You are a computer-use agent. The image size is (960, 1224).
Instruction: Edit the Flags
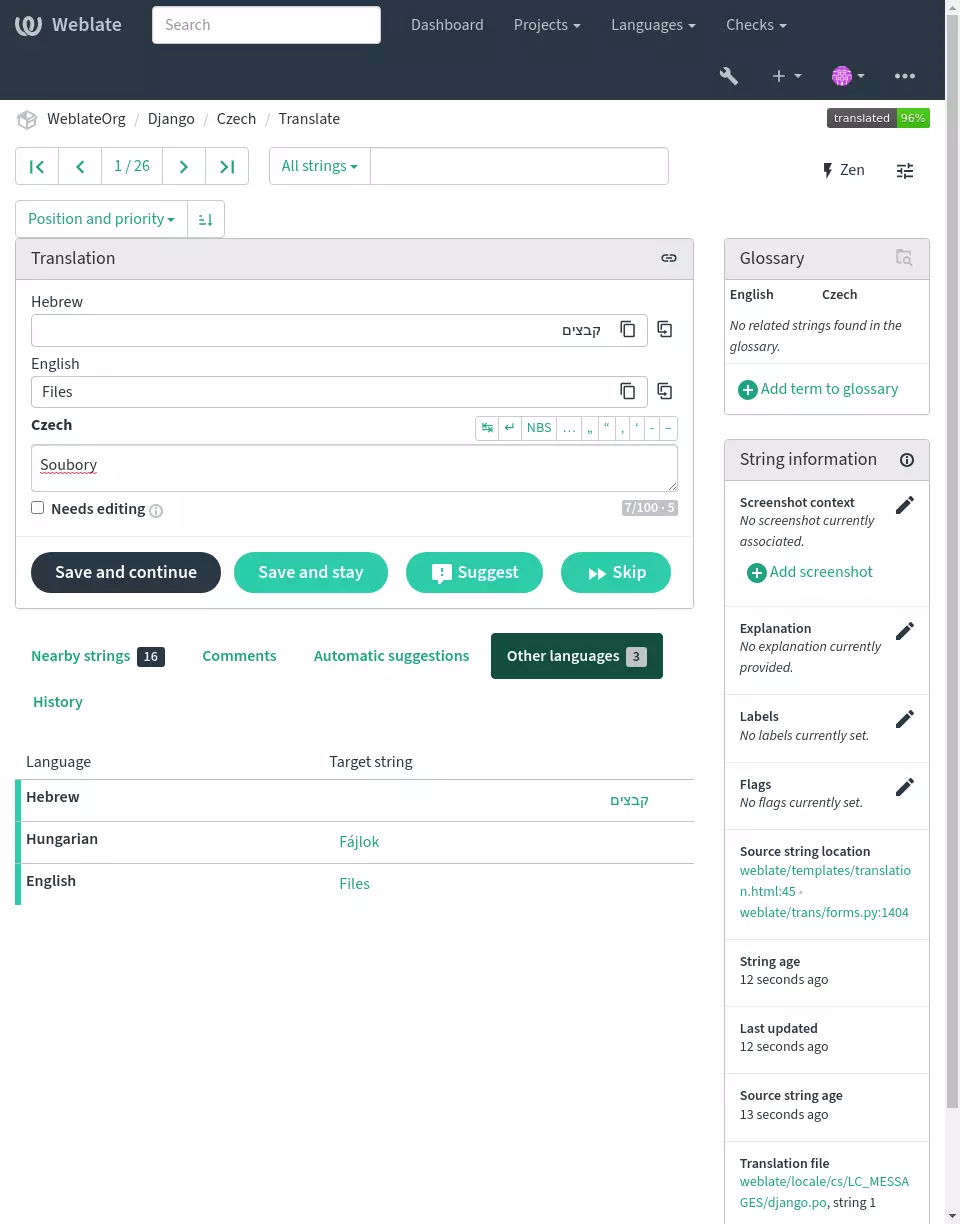click(905, 787)
